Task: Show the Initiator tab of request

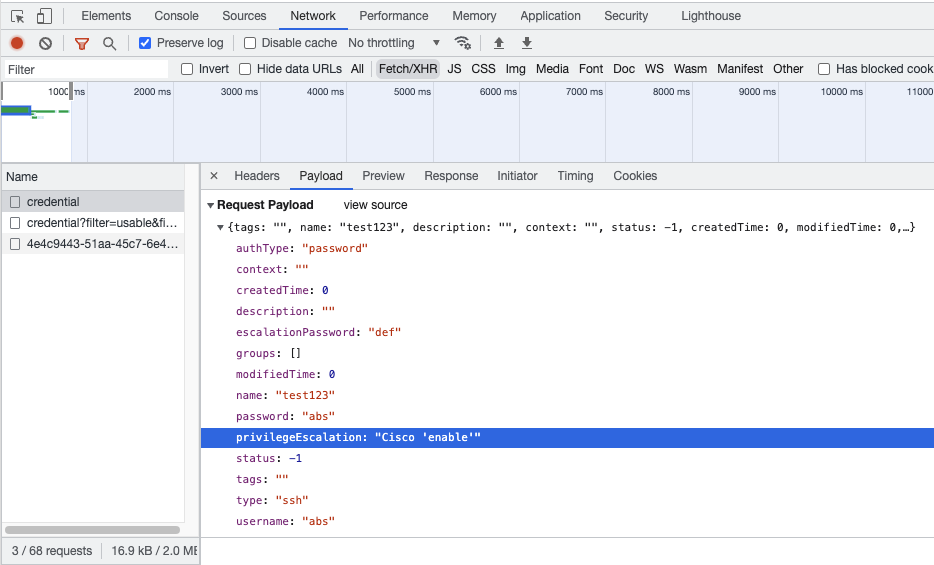Action: click(x=517, y=176)
